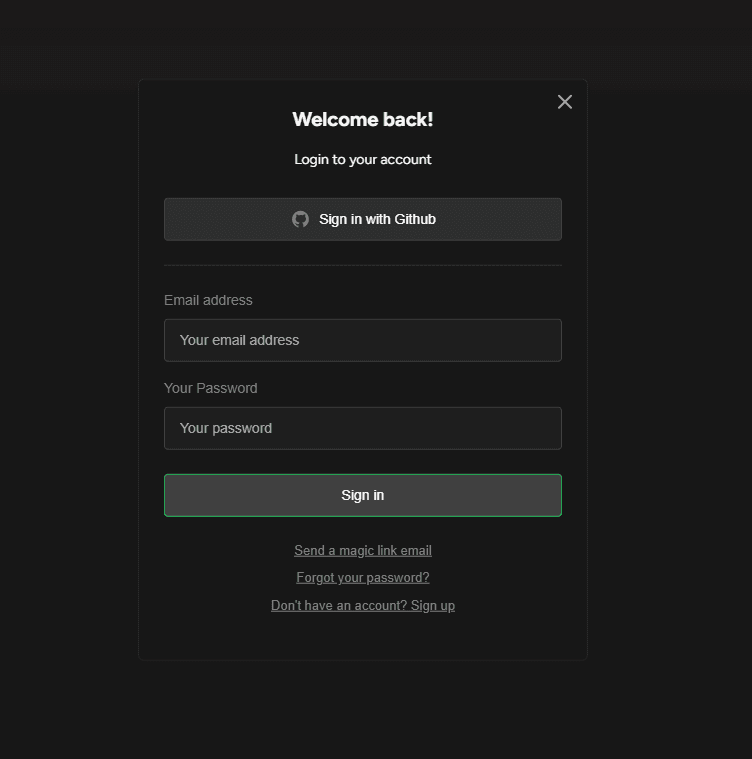Click the Your Password field label
This screenshot has width=752, height=759.
click(x=211, y=388)
